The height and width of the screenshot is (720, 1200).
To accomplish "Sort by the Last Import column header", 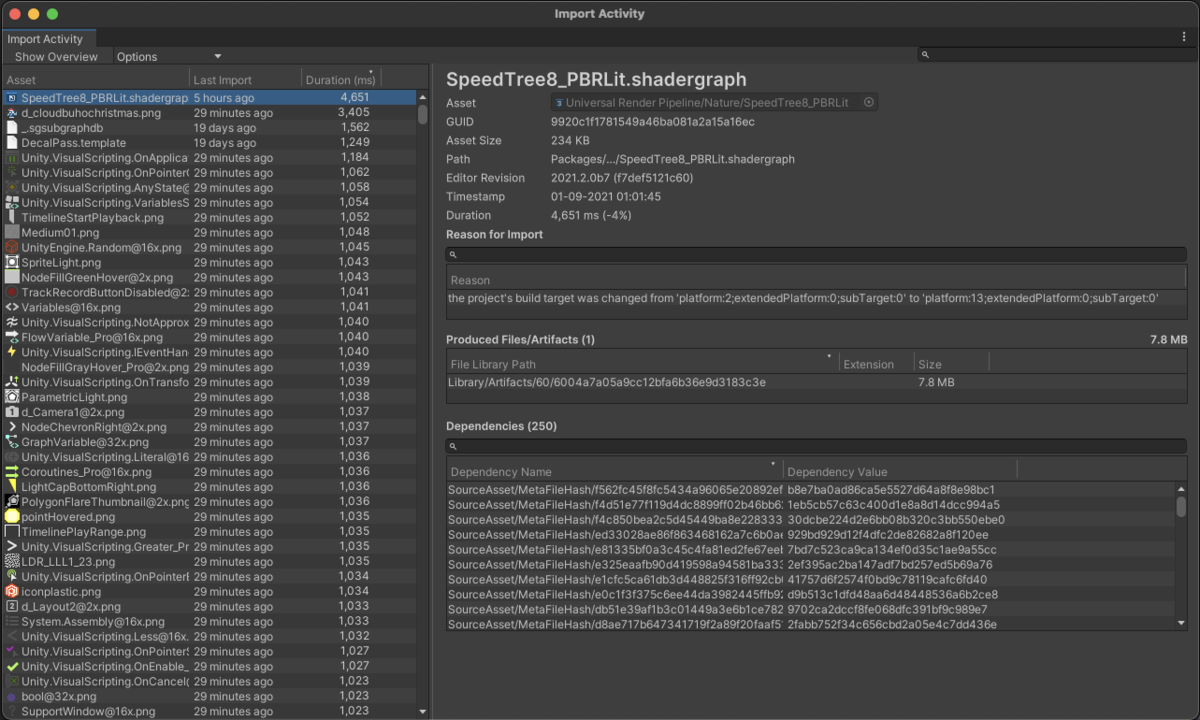I will [x=245, y=79].
